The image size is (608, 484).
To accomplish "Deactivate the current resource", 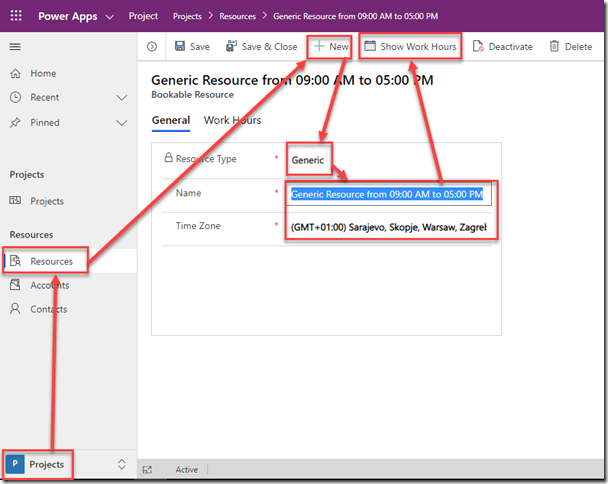I will point(503,47).
